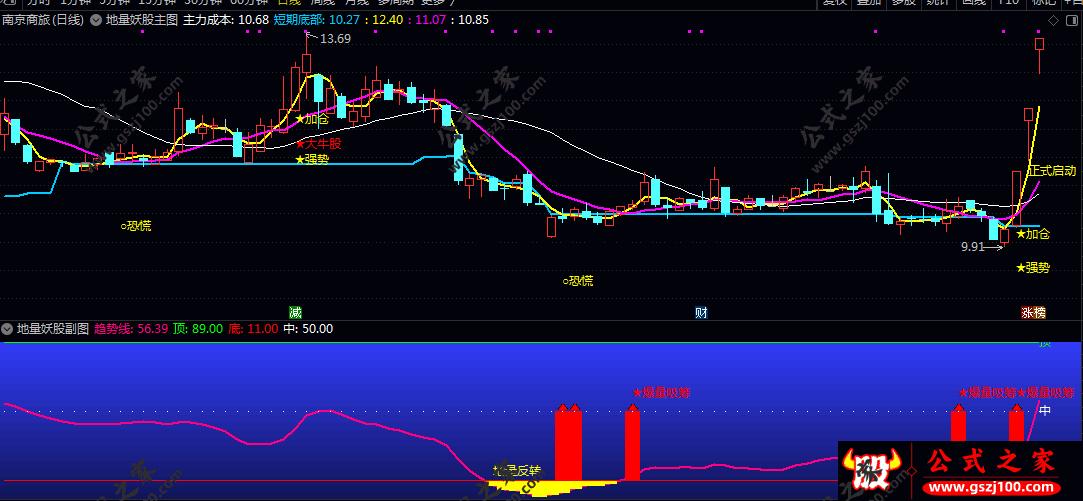Viewport: 1083px width, 501px height.
Task: Switch to the 15分钟 period tab
Action: click(157, 2)
